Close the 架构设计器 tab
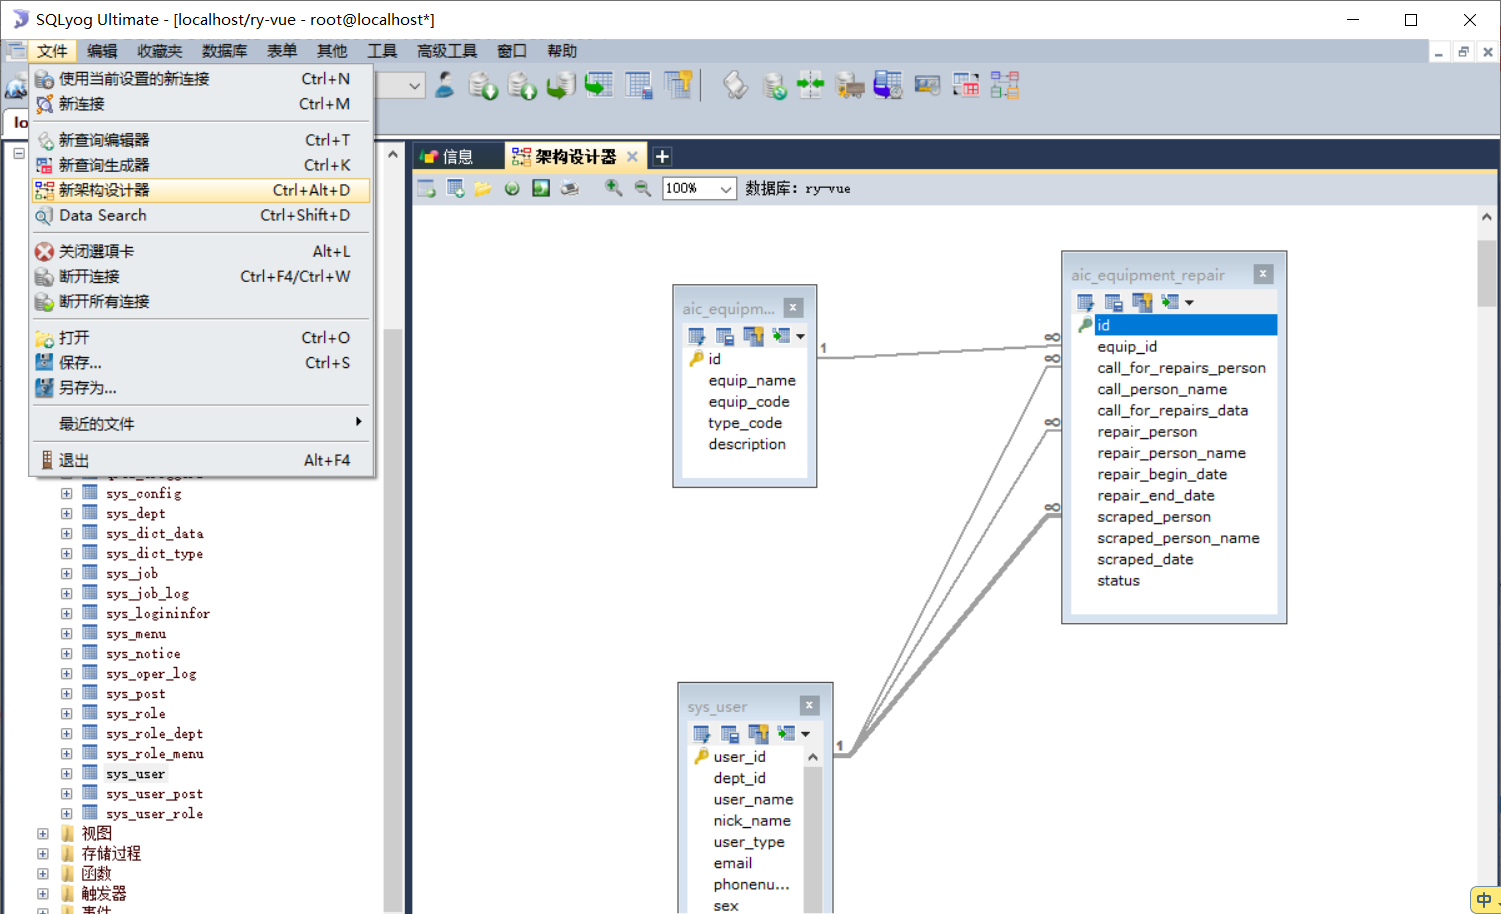 pos(632,156)
